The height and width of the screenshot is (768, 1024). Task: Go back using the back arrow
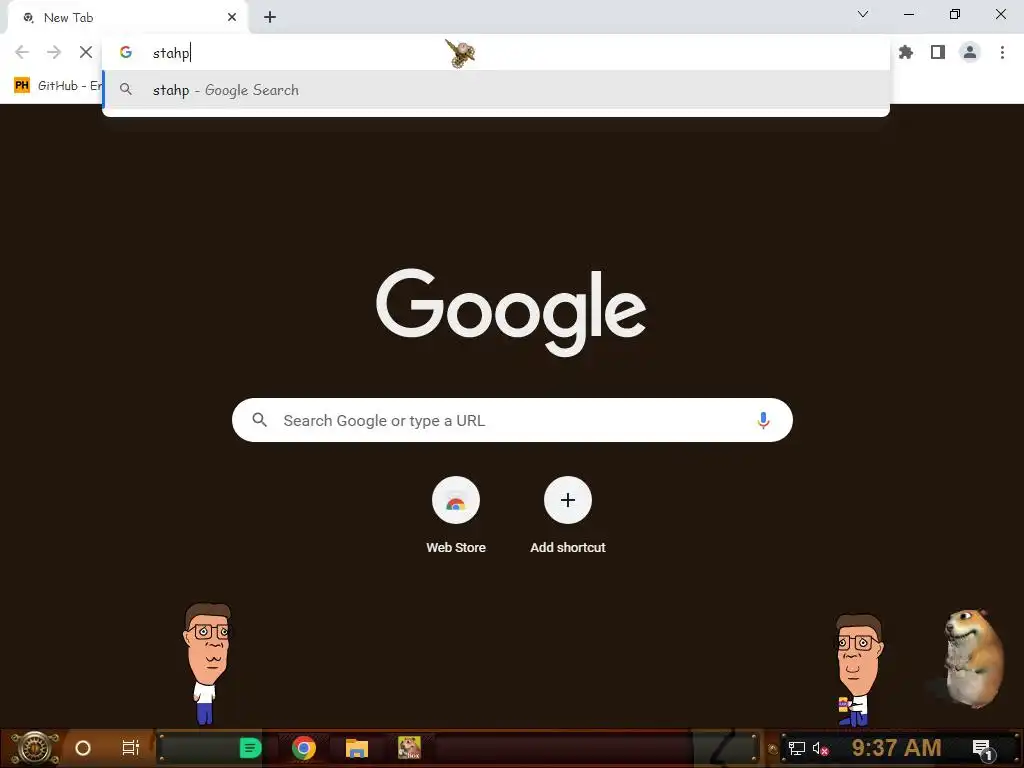click(22, 52)
